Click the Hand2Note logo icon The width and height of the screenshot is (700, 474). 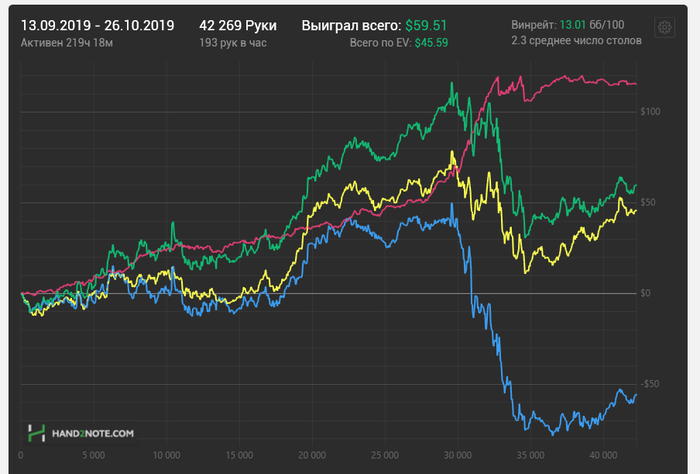click(x=37, y=433)
